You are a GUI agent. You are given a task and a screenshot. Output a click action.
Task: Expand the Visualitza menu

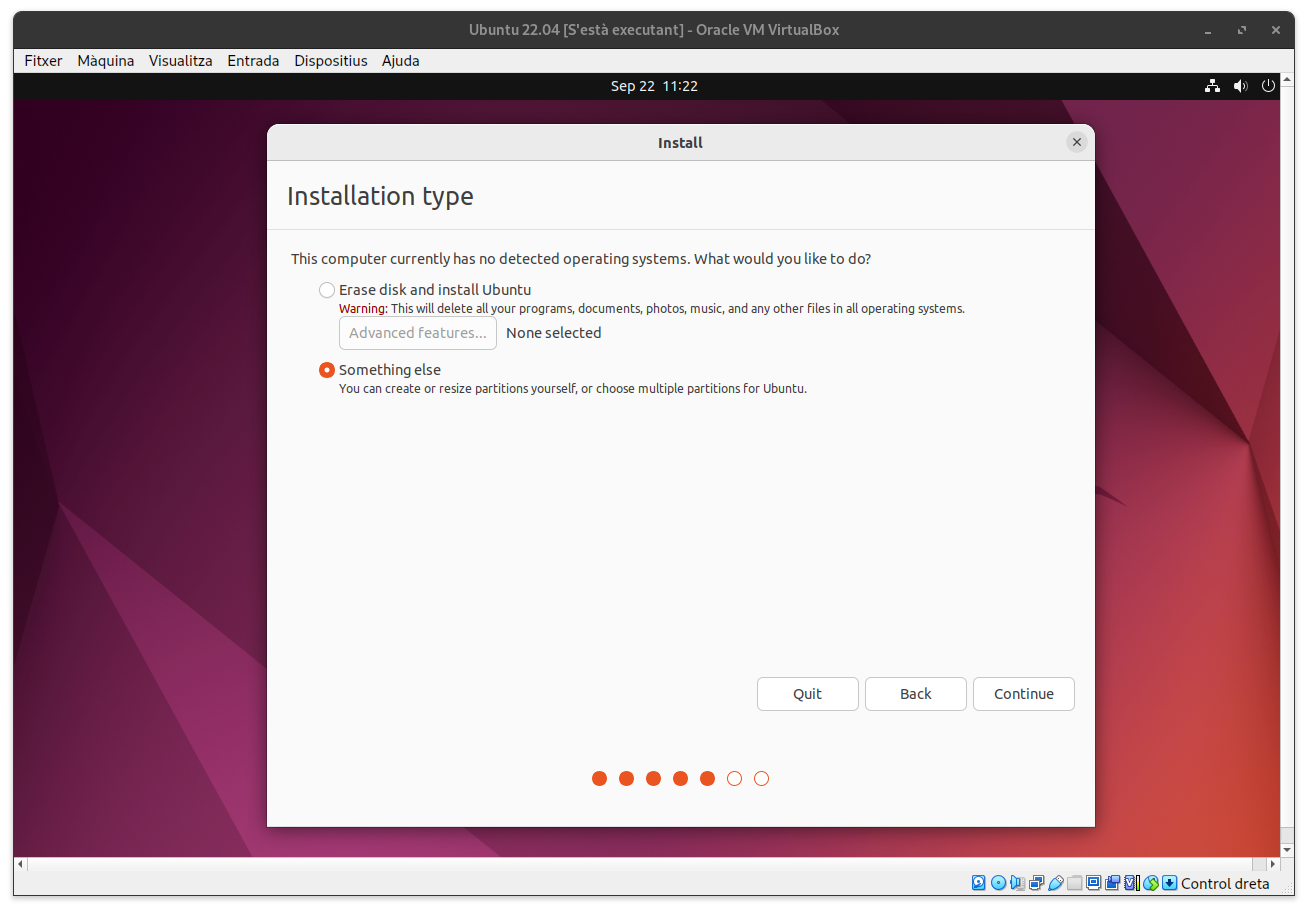tap(180, 61)
